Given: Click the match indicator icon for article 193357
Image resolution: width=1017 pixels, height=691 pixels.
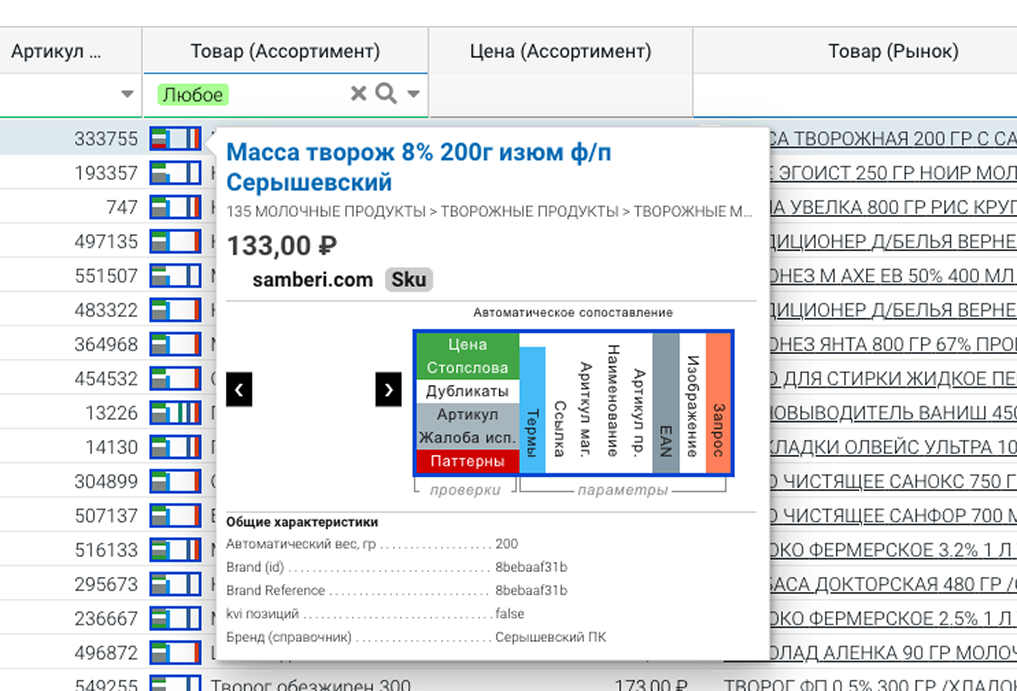Looking at the screenshot, I should tap(175, 174).
